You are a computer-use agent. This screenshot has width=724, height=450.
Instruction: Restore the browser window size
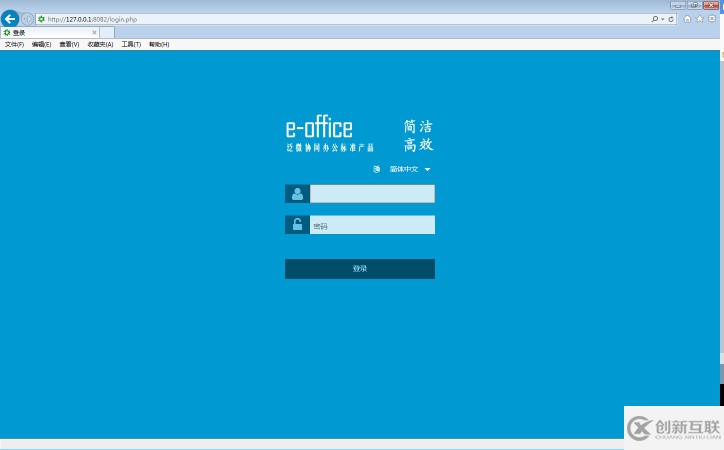pos(694,6)
